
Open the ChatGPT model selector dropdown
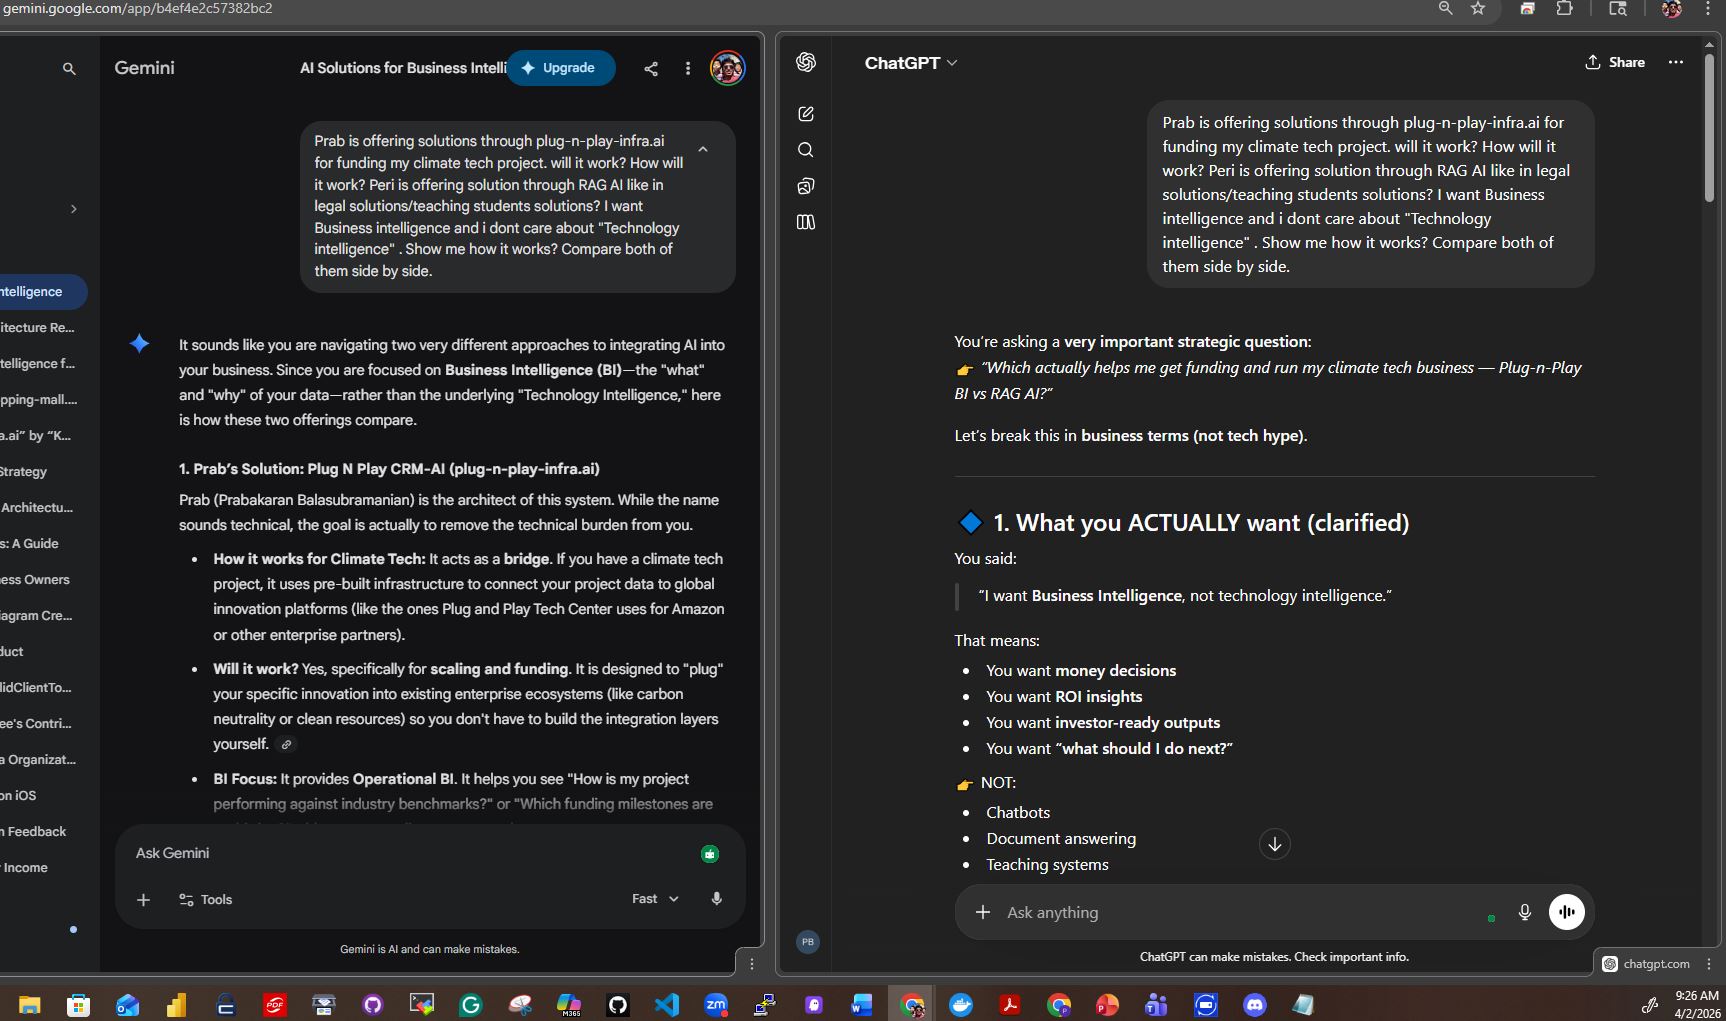point(910,62)
